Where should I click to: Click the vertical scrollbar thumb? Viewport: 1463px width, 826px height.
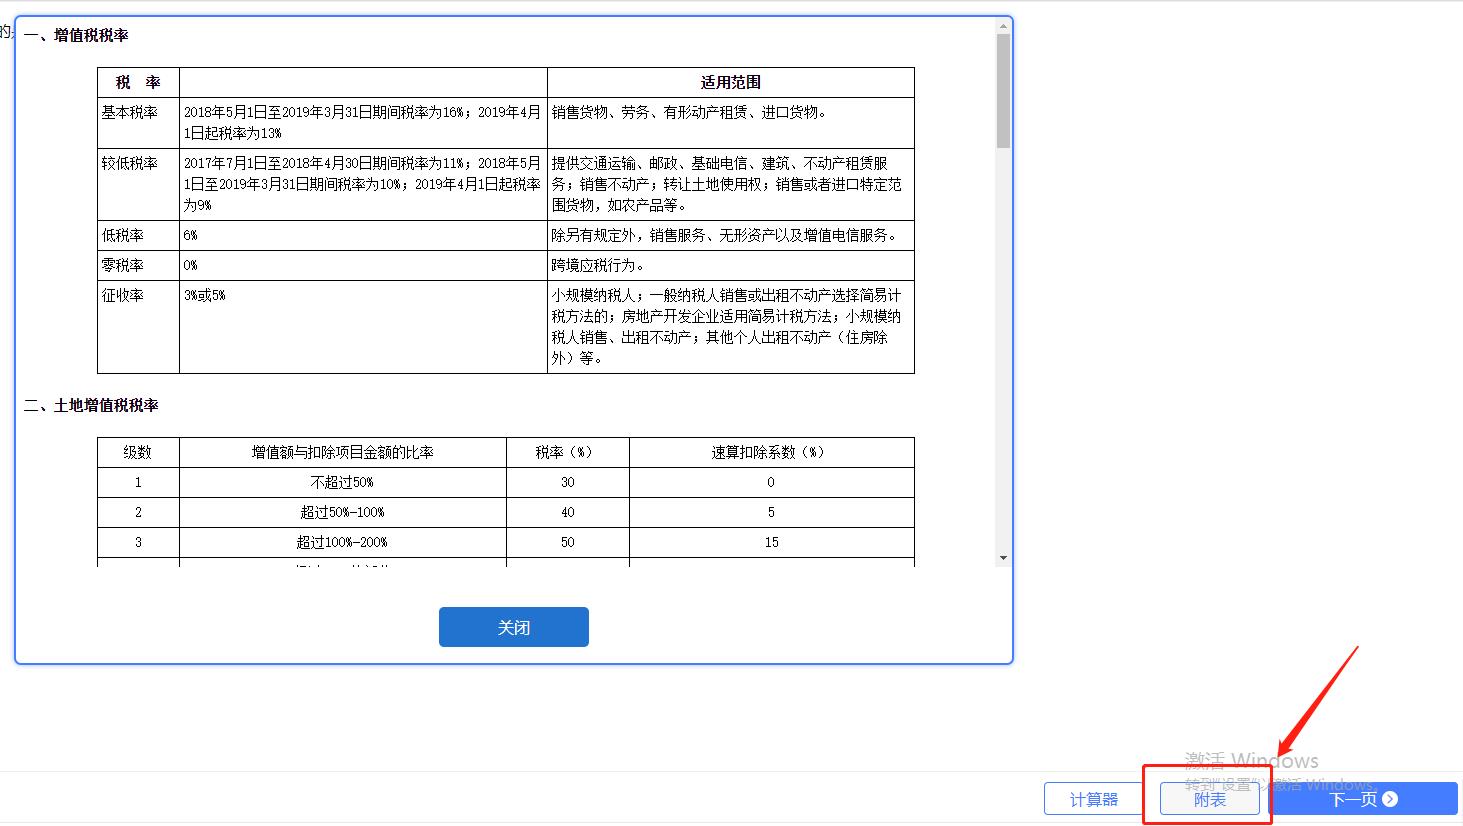1003,90
